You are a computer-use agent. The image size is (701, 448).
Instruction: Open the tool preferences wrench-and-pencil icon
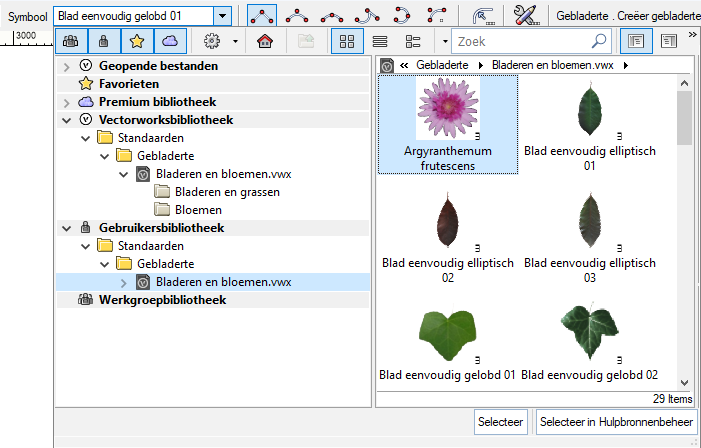pos(525,16)
